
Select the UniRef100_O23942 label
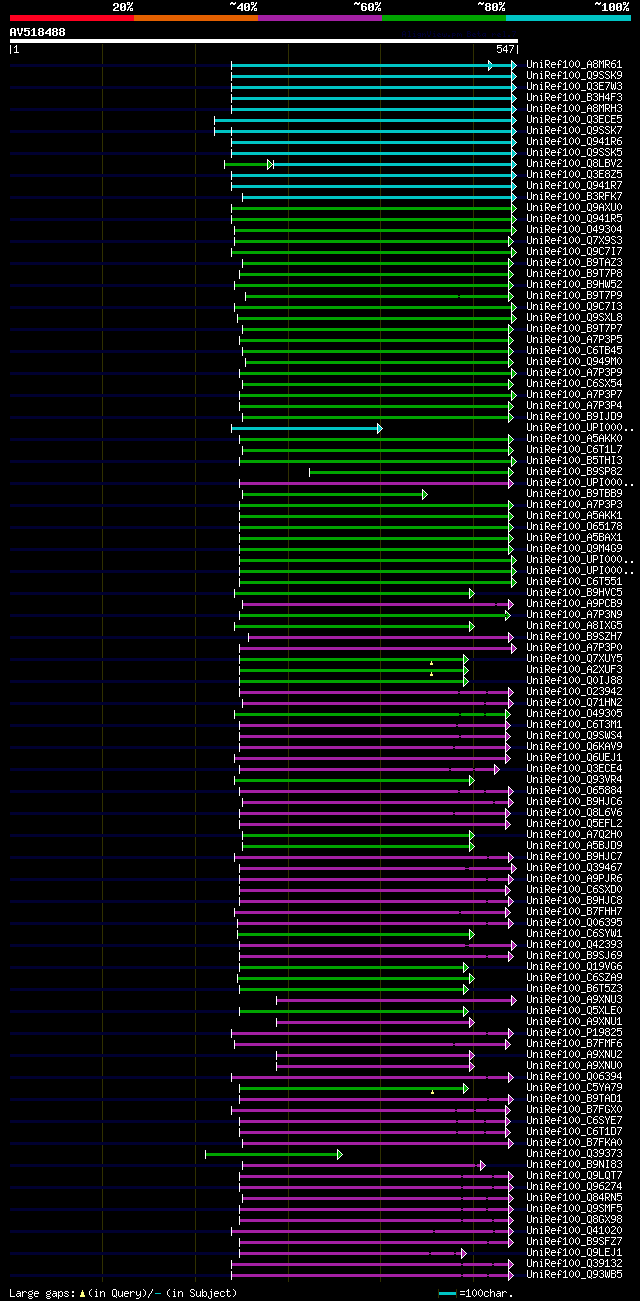coord(575,692)
